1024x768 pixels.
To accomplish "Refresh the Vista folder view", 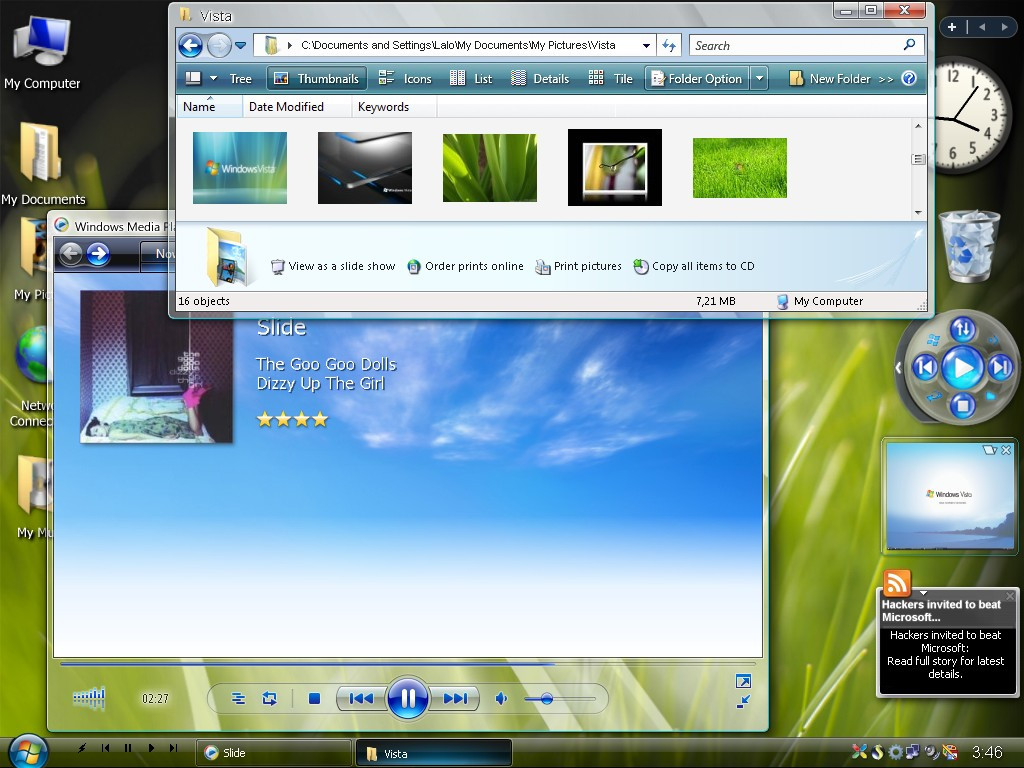I will click(669, 46).
